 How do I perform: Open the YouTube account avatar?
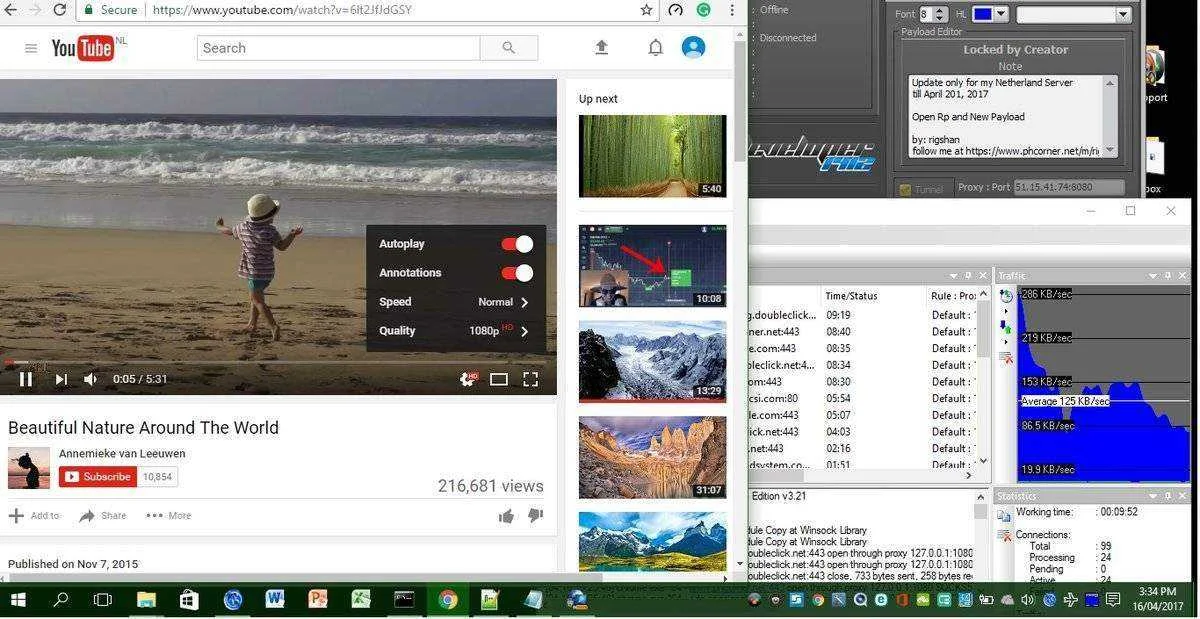coord(693,47)
